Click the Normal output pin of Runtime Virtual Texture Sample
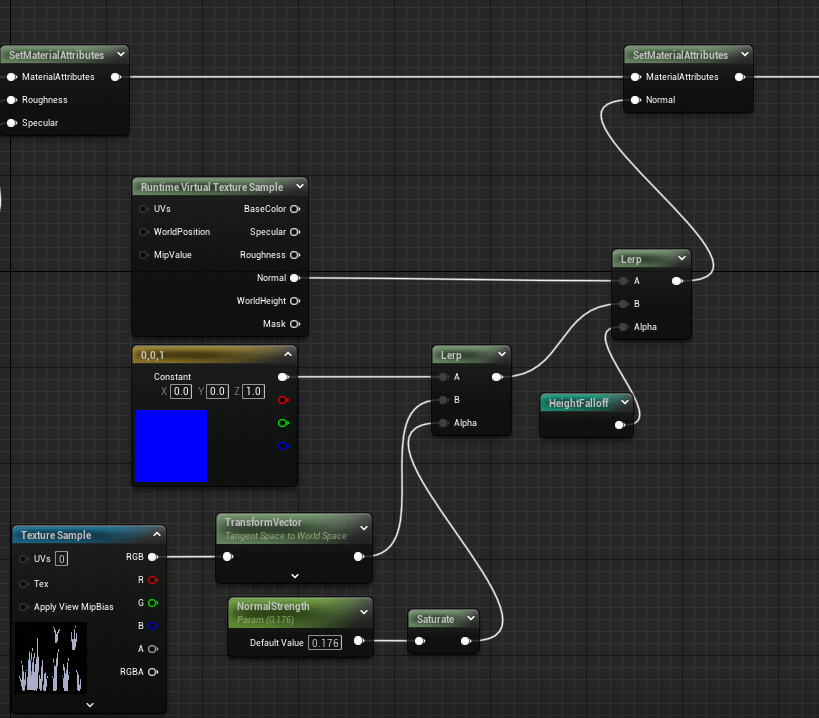Screen dimensions: 819x718 [x=295, y=278]
